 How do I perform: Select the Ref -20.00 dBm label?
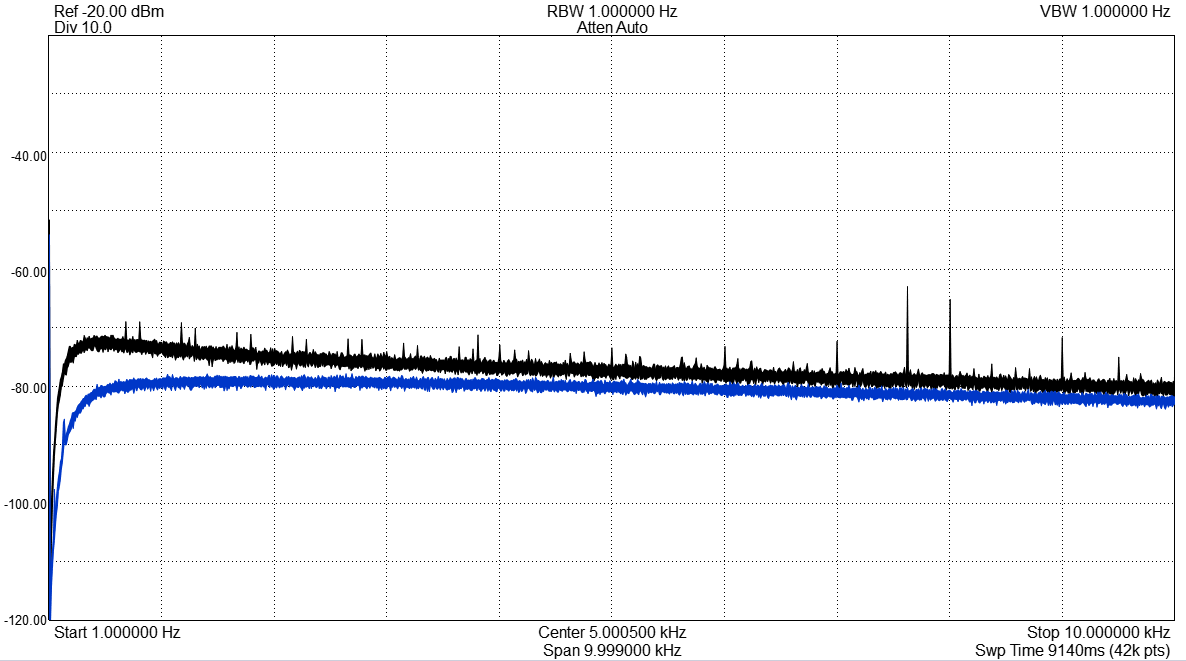point(109,11)
